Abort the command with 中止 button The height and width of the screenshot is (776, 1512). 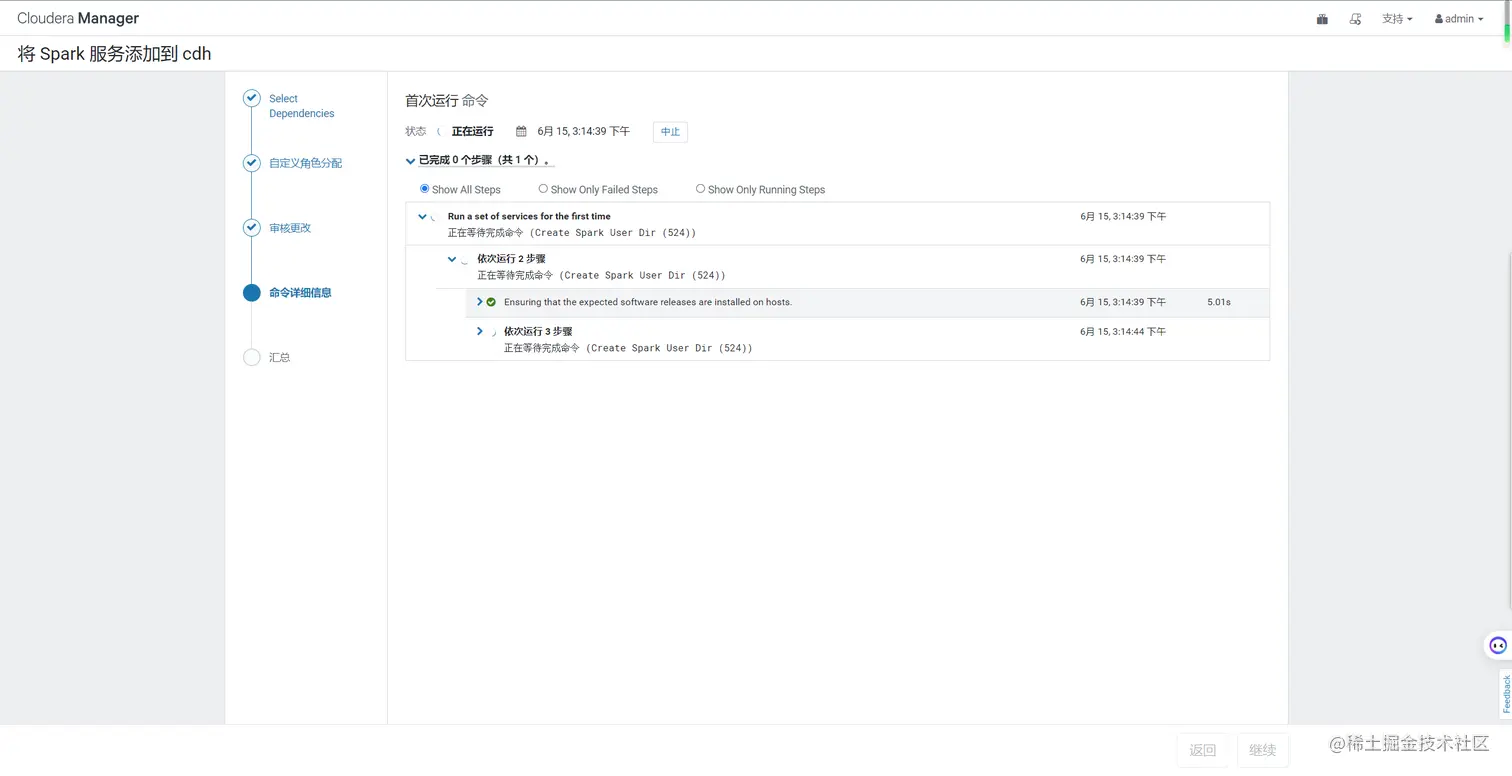click(x=670, y=132)
